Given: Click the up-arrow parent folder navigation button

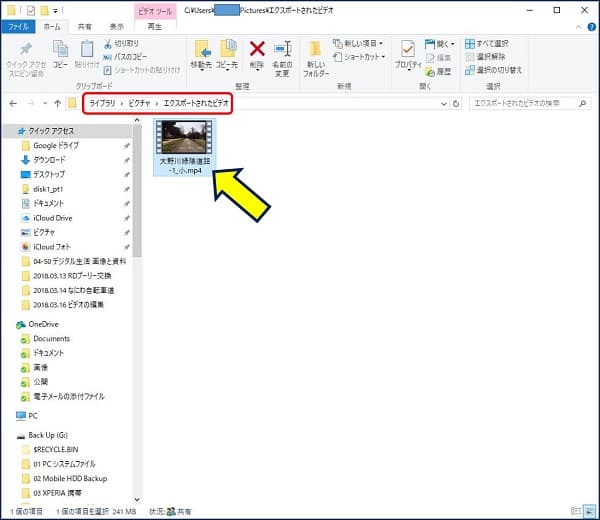Looking at the screenshot, I should (56, 103).
